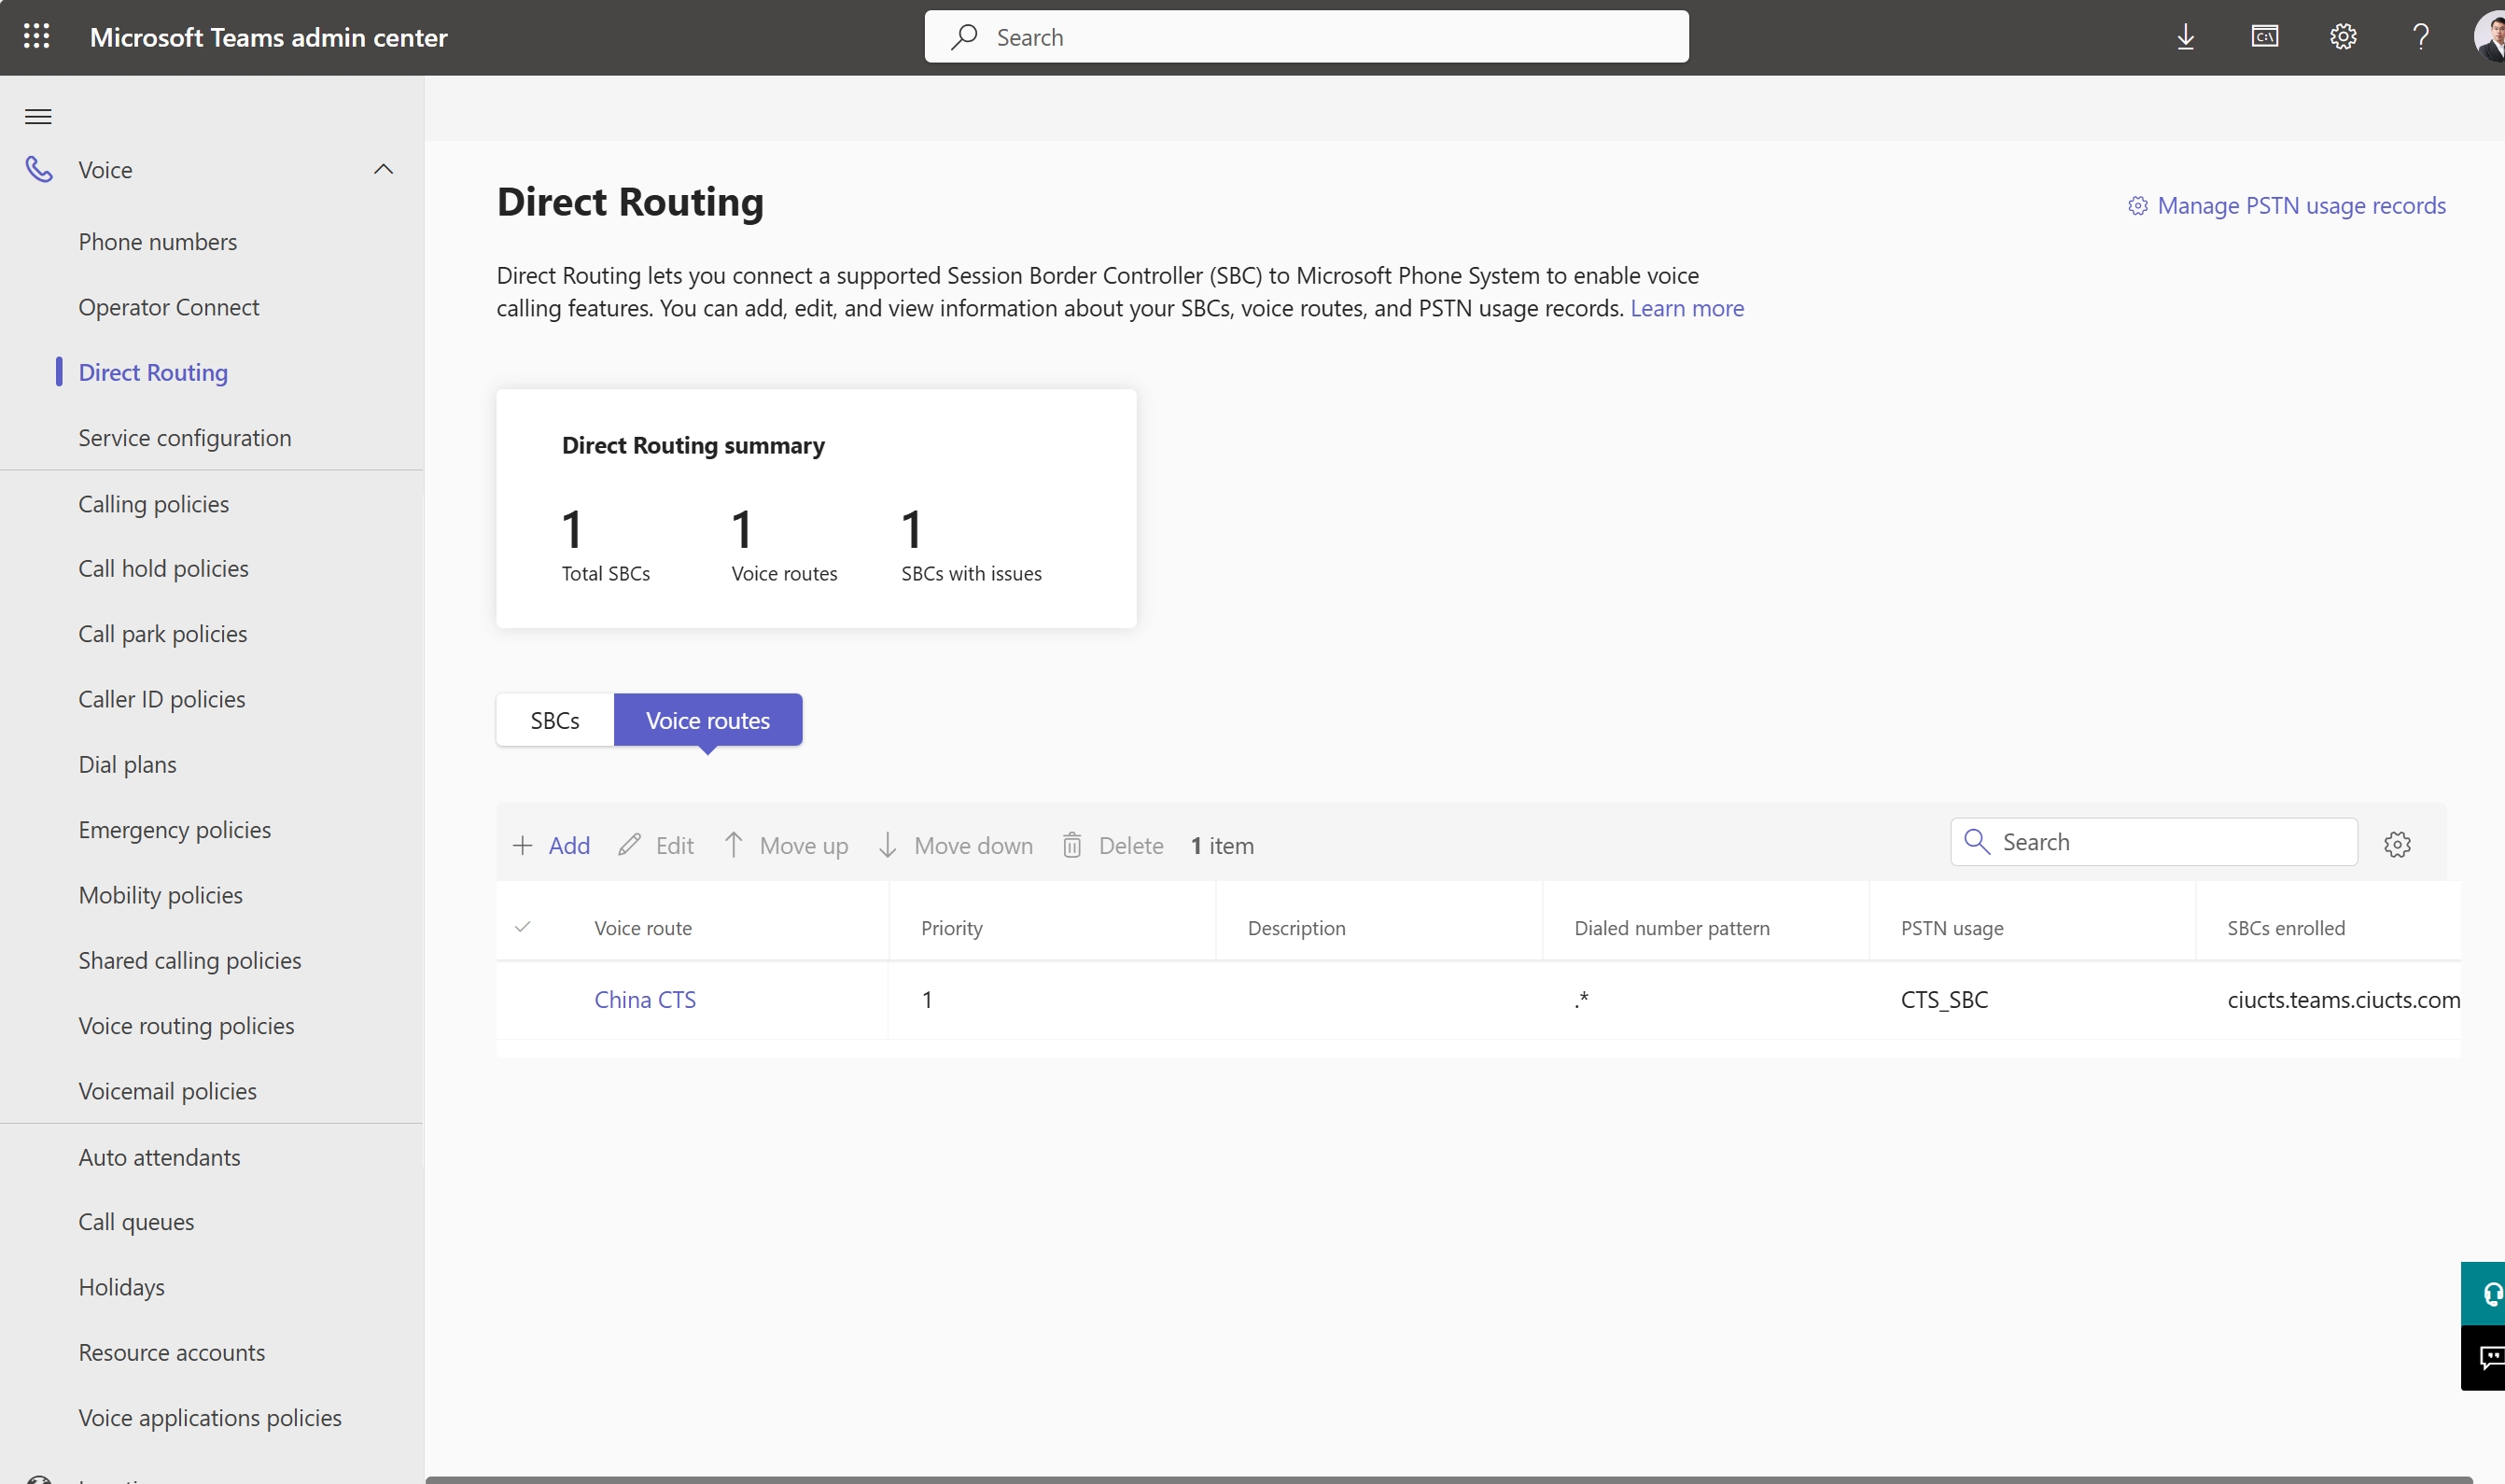2505x1484 pixels.
Task: Open Mobility policies page
Action: coord(161,895)
